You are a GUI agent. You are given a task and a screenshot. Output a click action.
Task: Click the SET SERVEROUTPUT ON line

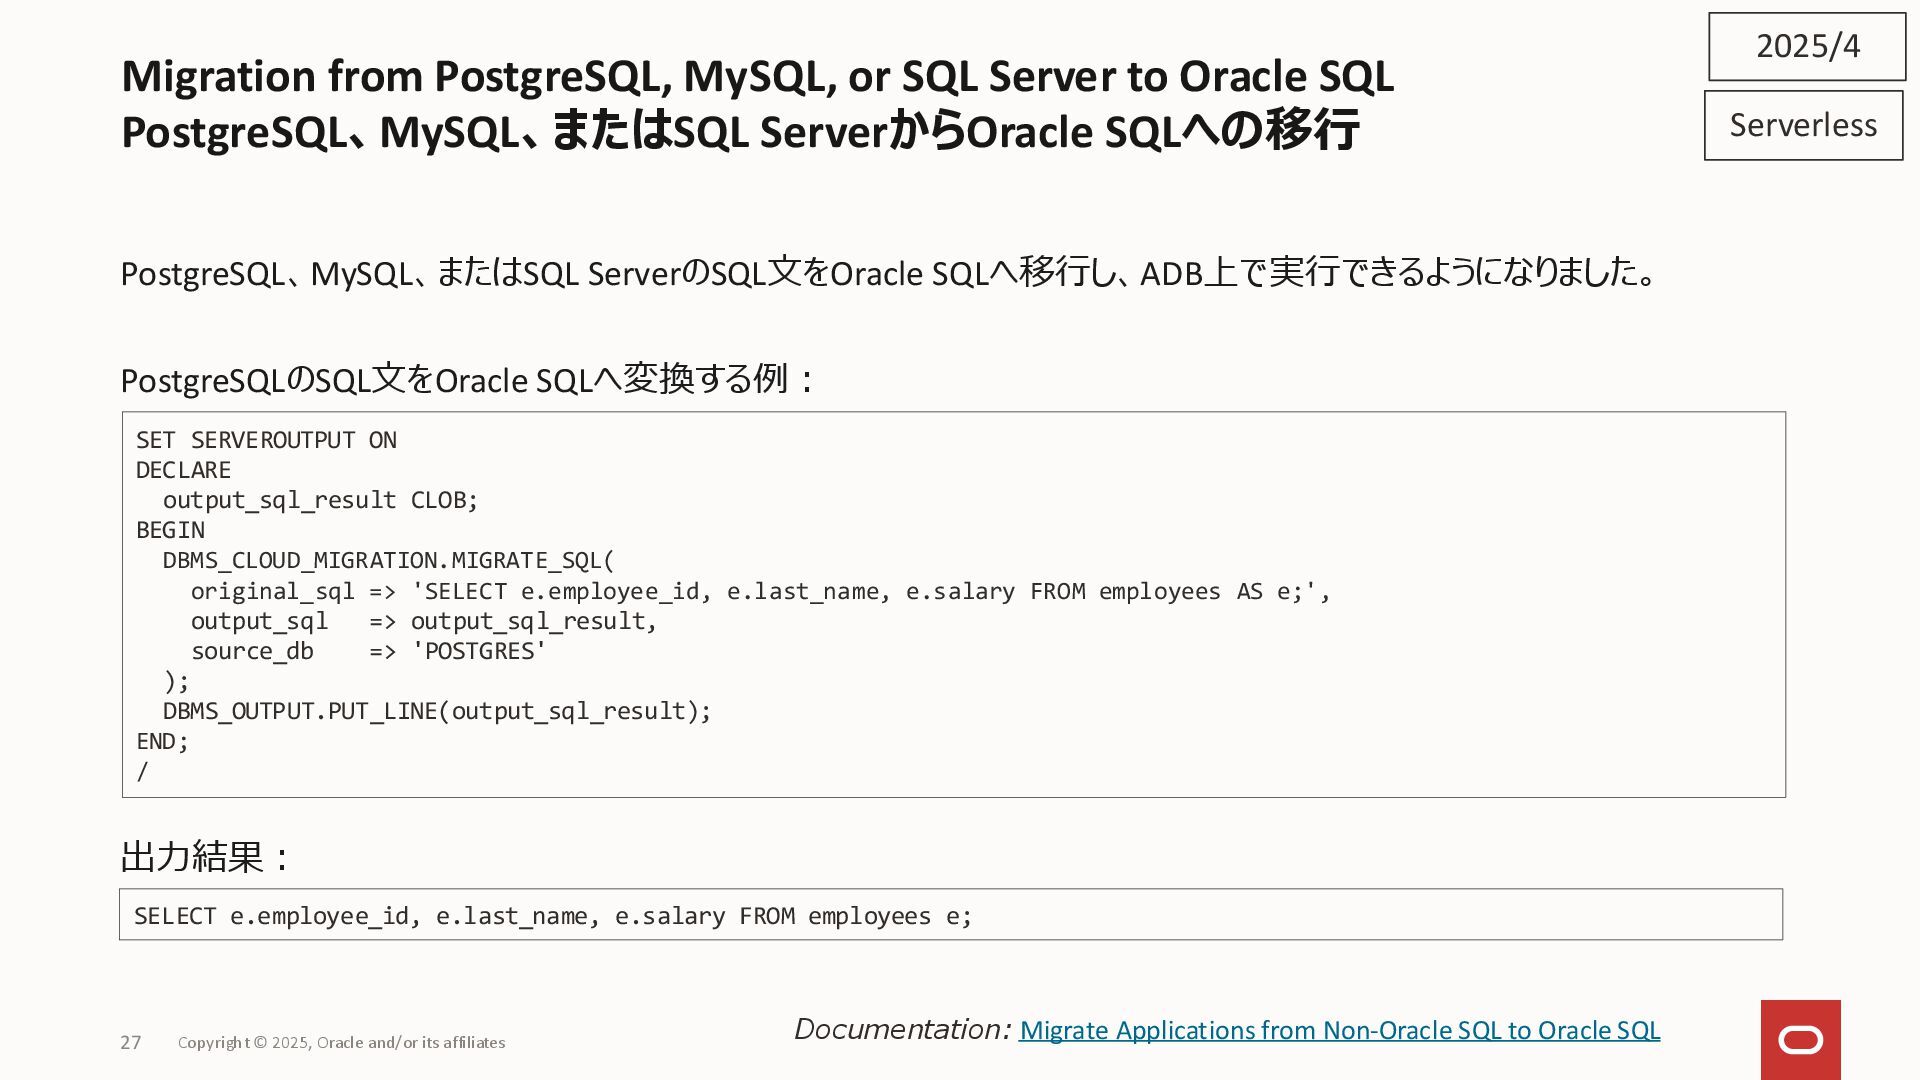click(266, 440)
